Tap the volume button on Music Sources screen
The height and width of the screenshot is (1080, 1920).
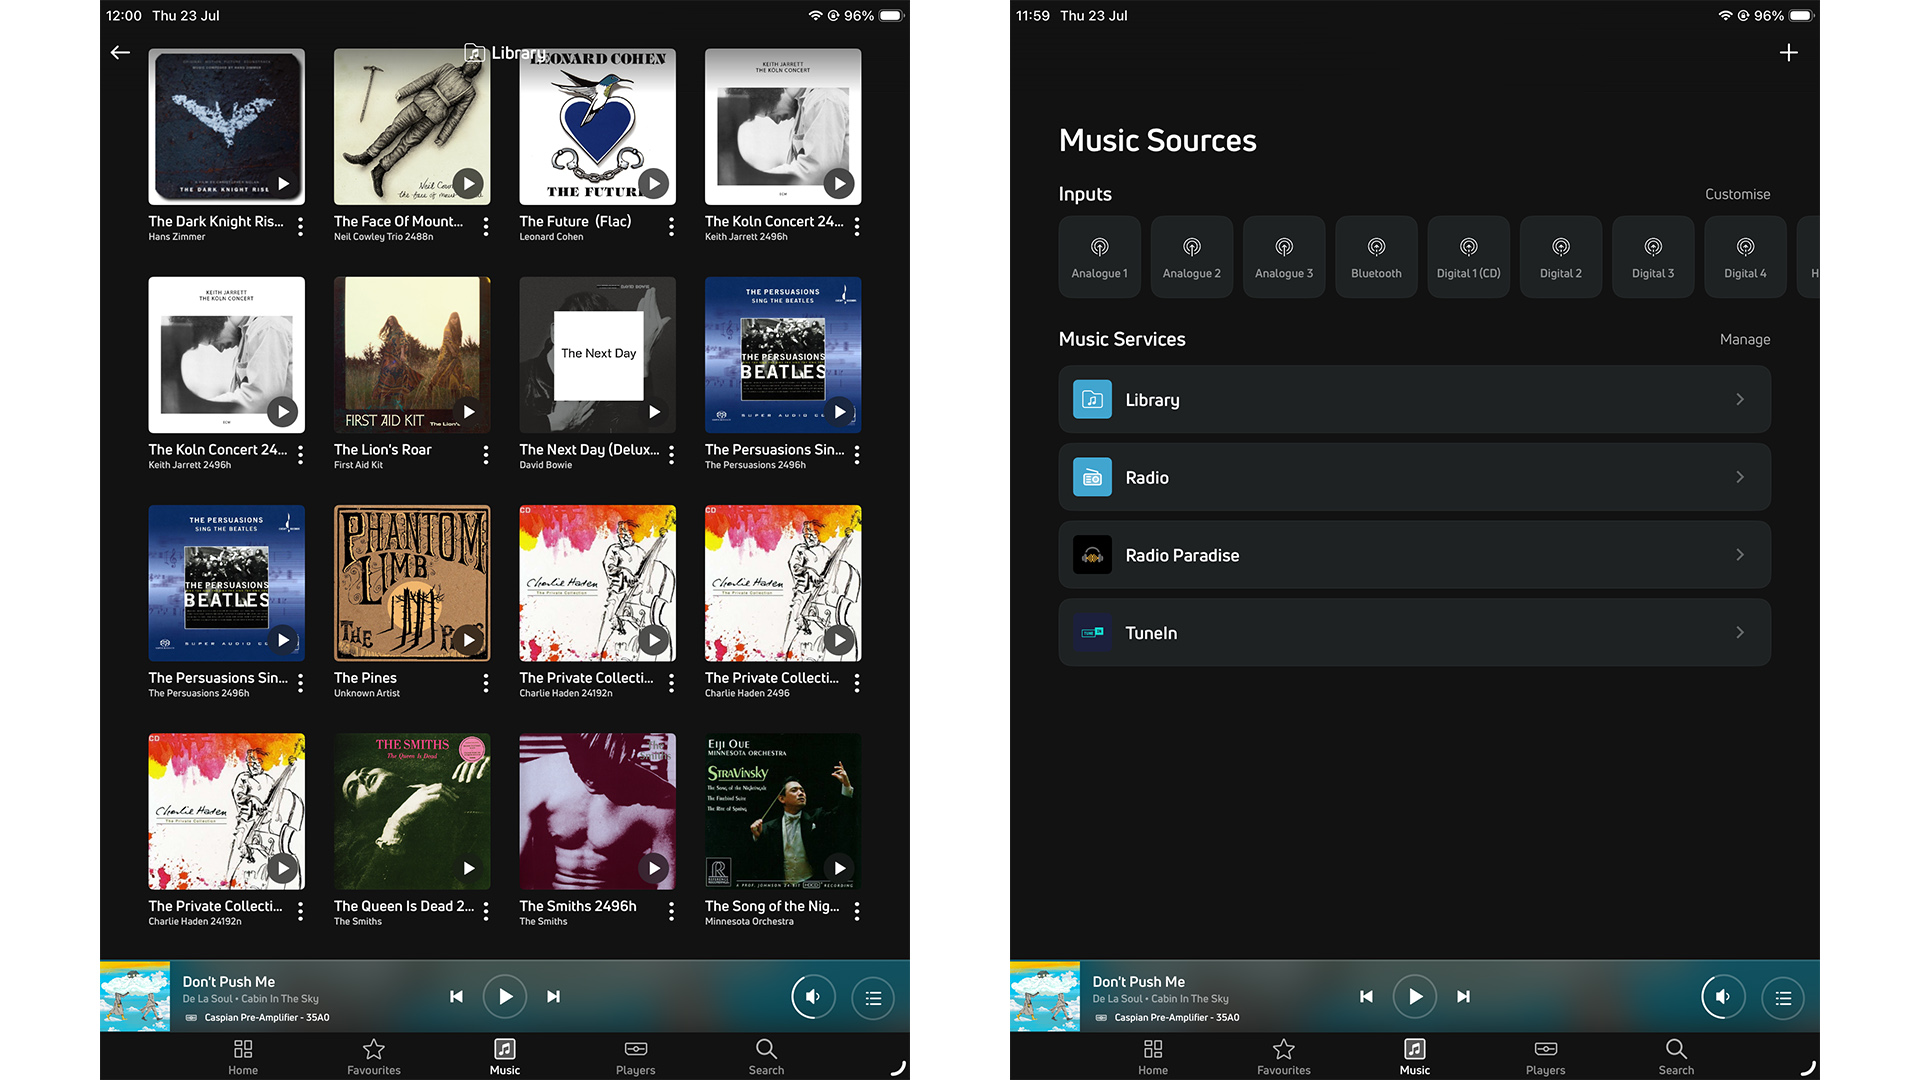(x=1723, y=997)
